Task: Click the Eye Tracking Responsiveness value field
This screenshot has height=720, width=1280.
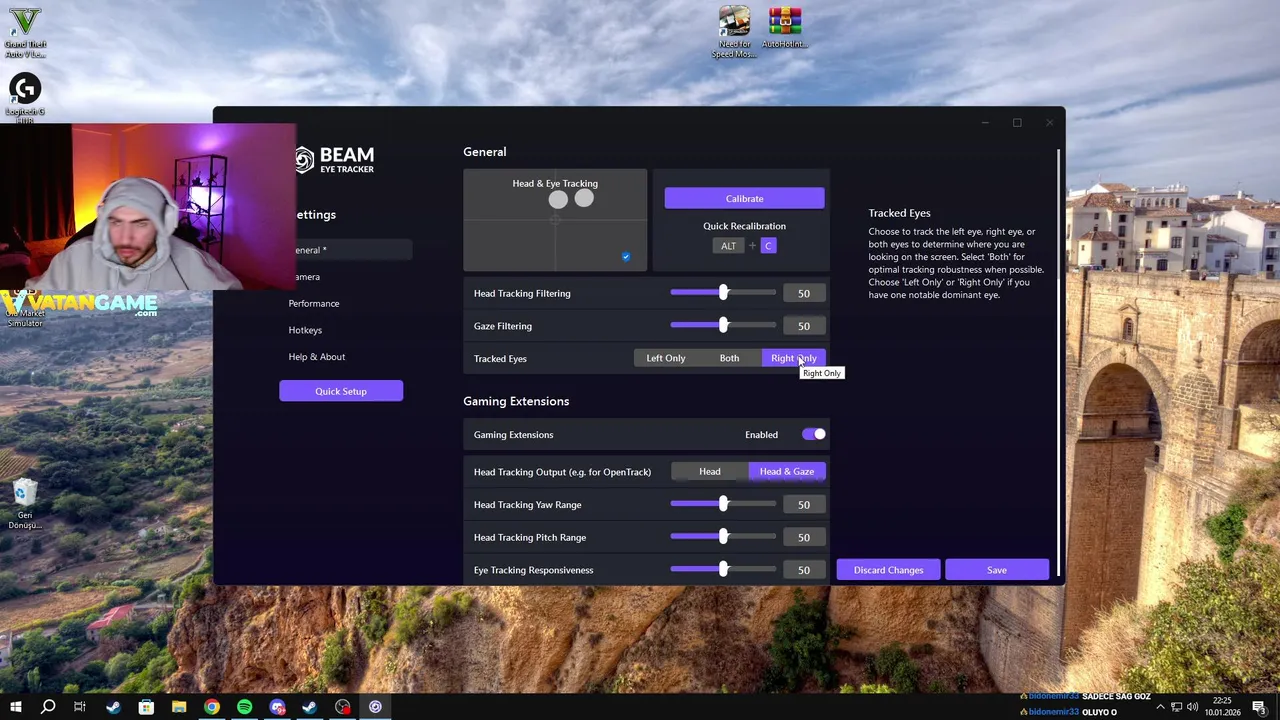Action: point(804,570)
